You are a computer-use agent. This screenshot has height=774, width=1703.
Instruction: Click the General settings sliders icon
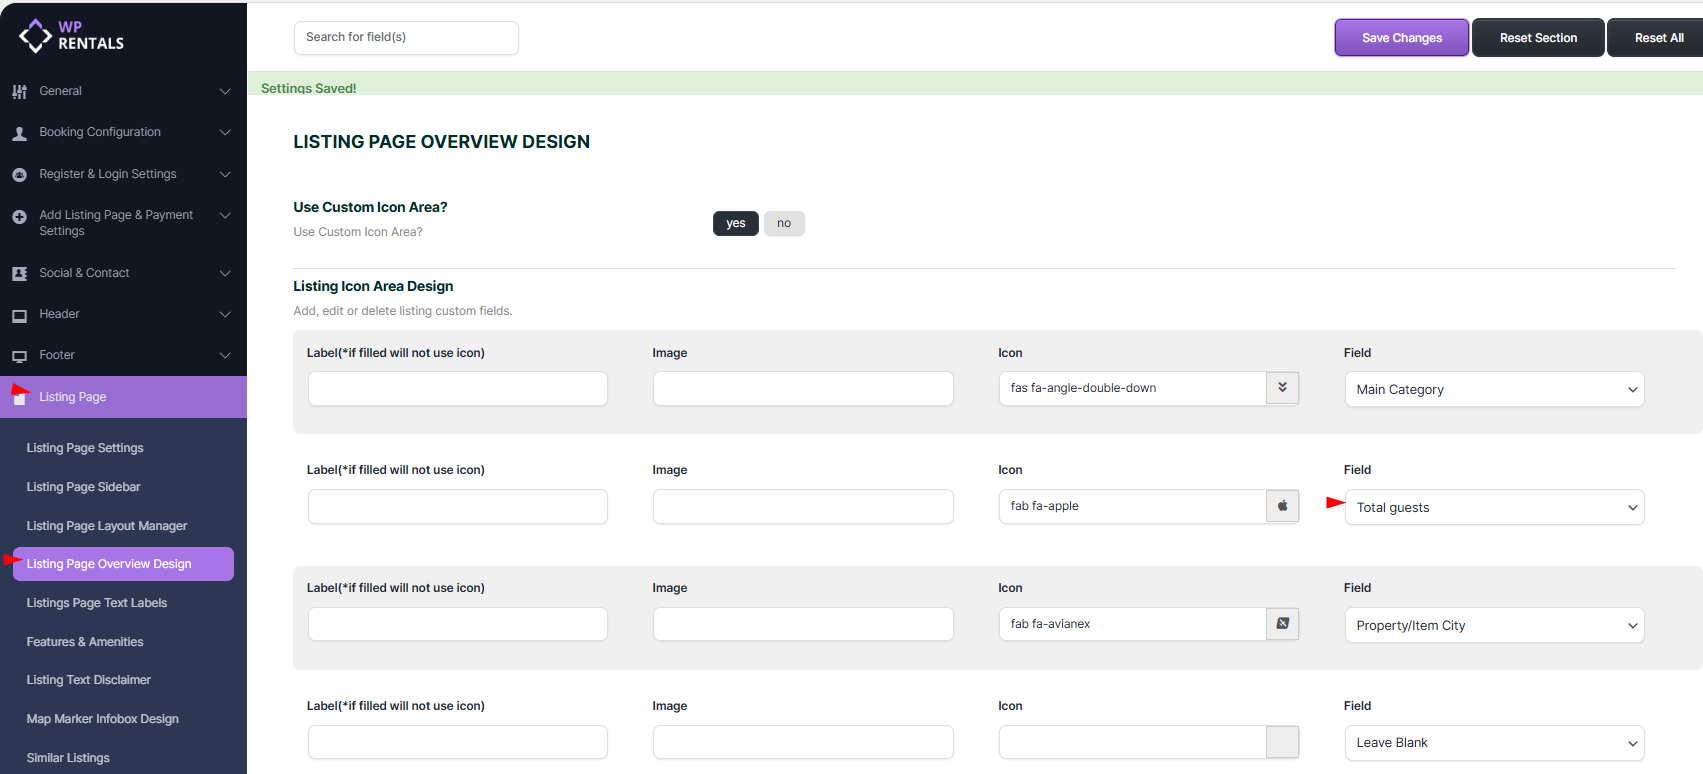(19, 91)
